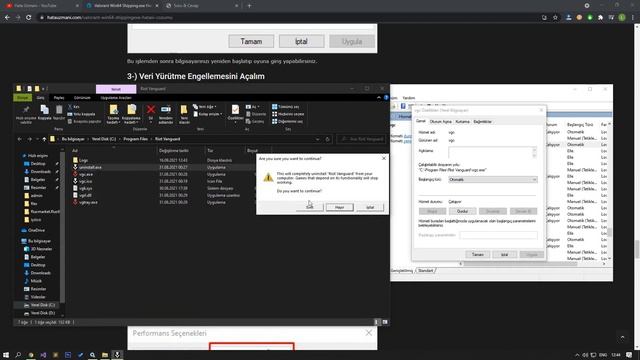The width and height of the screenshot is (640, 360).
Task: Refresh the Riot Vanguard folder view
Action: coord(327,139)
